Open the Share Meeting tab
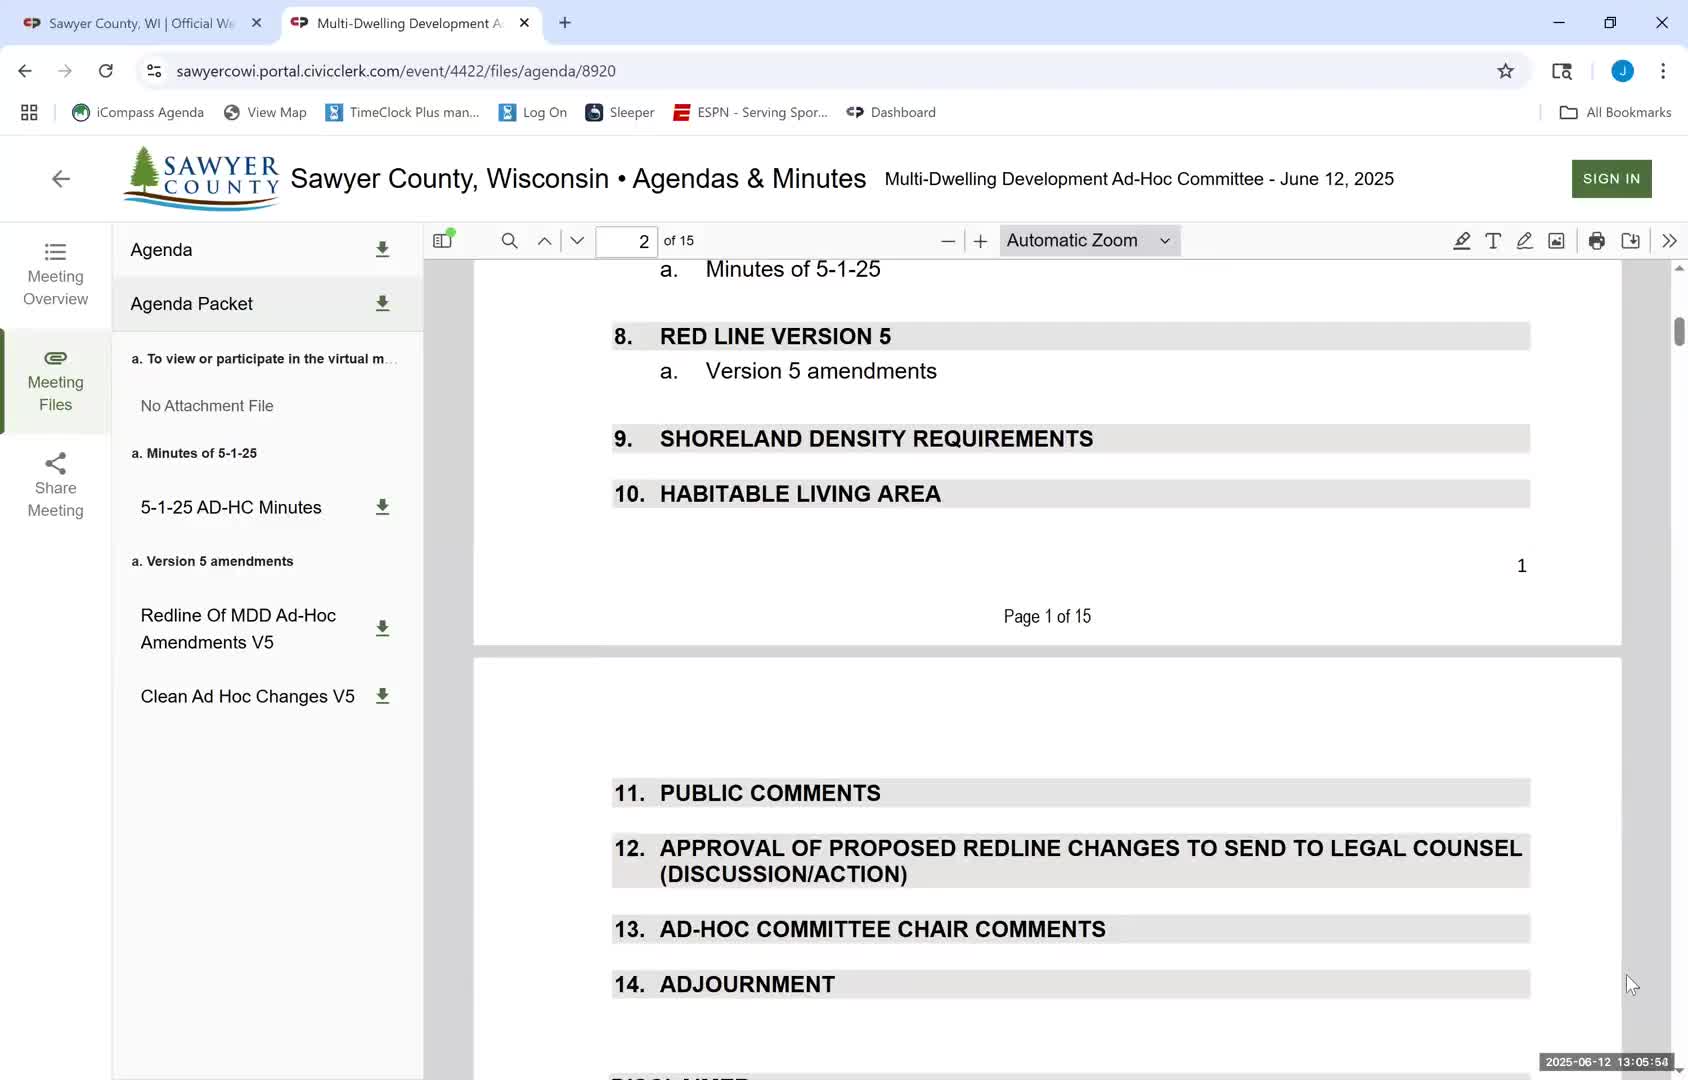The width and height of the screenshot is (1688, 1080). 56,486
